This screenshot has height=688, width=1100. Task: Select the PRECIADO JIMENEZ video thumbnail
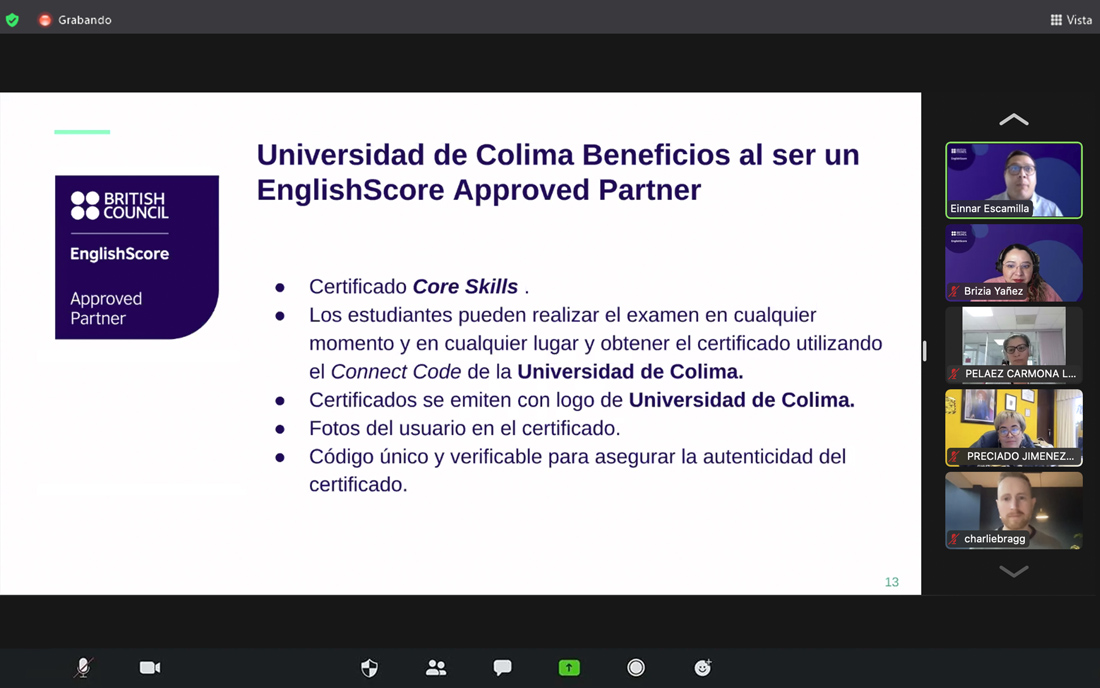(1014, 428)
